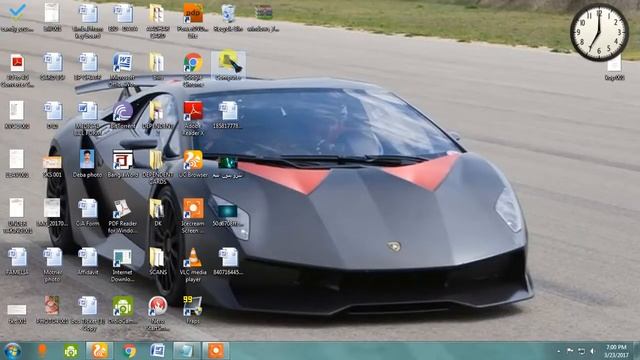Open the UC Browser desktop shortcut
The image size is (640, 360).
193,164
